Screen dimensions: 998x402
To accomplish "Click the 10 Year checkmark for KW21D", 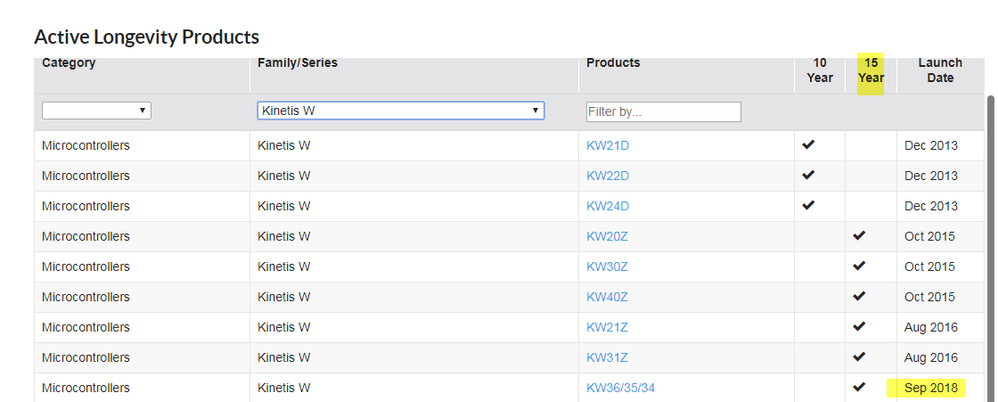I will pyautogui.click(x=809, y=145).
